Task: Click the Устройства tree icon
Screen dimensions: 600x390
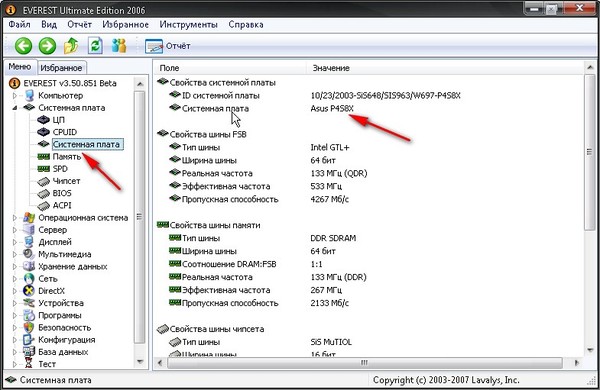Action: pos(29,303)
